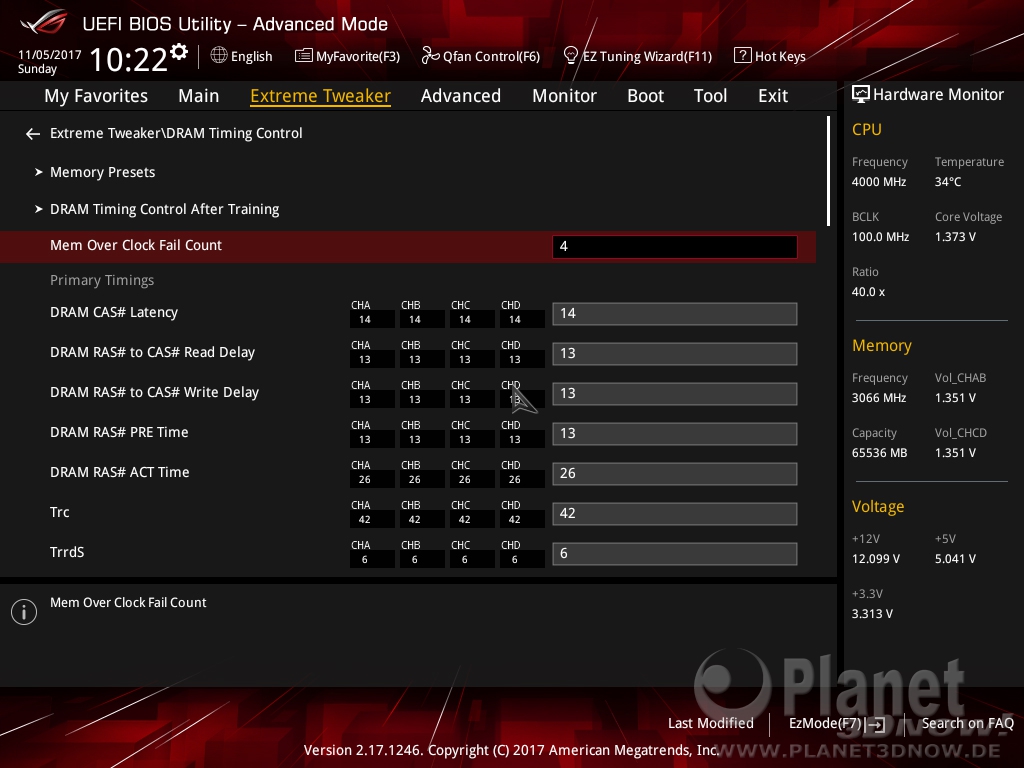Click the settings gear beside the clock
The width and height of the screenshot is (1024, 768).
(x=179, y=52)
